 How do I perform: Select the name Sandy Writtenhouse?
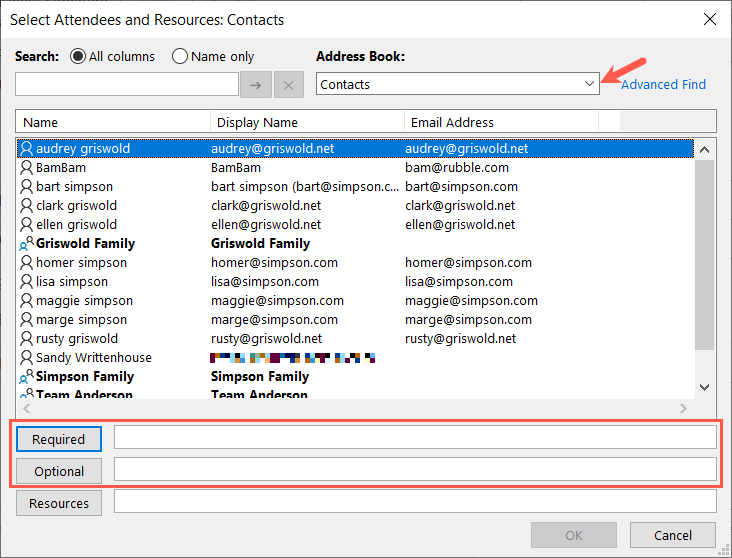point(94,358)
